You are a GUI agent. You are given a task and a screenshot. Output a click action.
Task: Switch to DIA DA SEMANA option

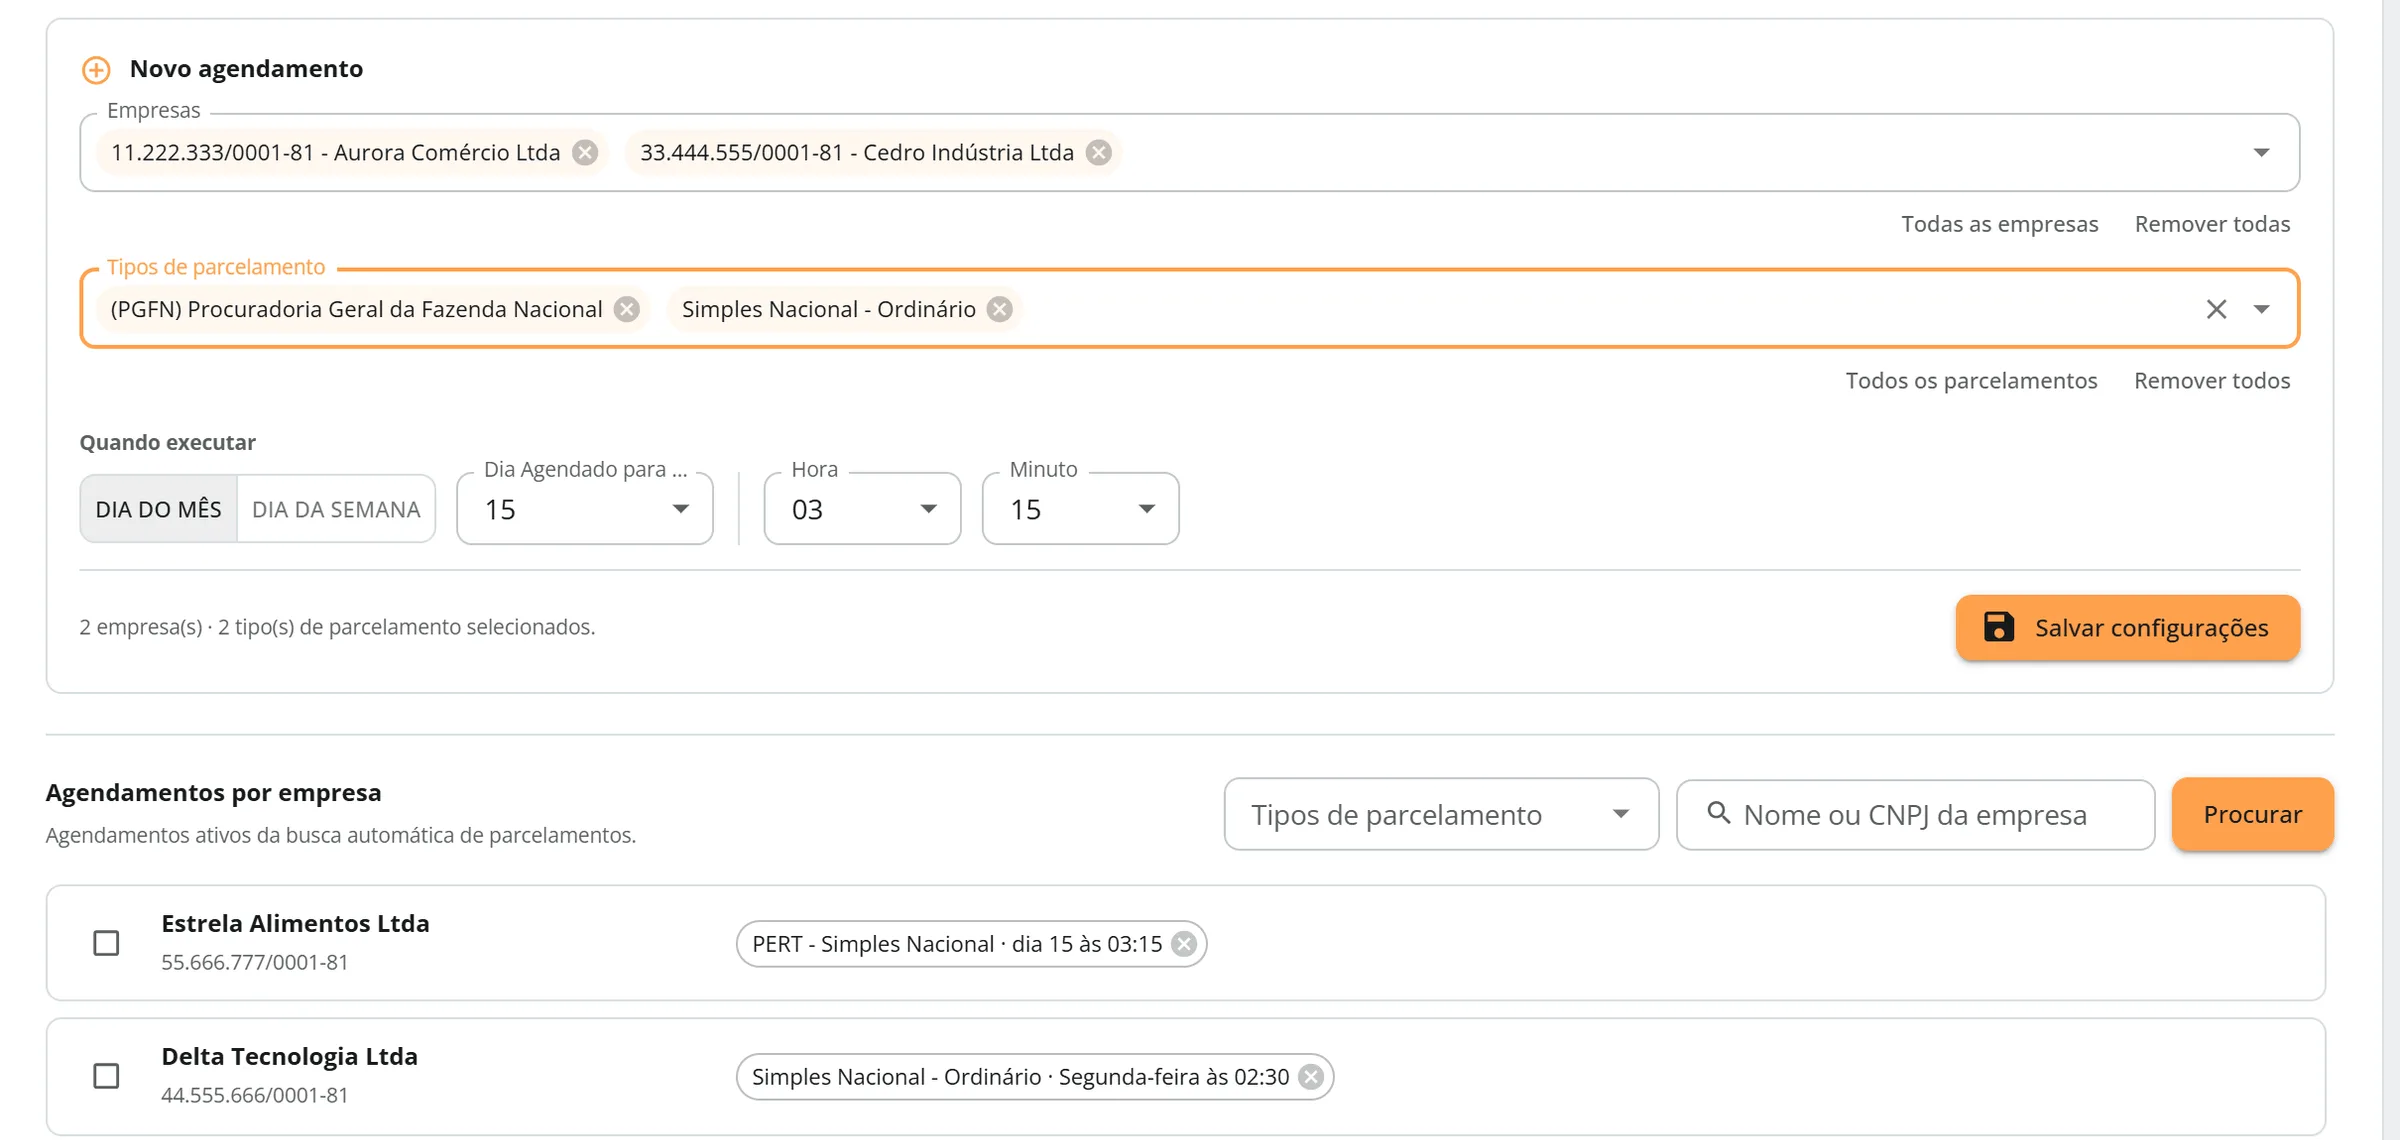tap(336, 509)
